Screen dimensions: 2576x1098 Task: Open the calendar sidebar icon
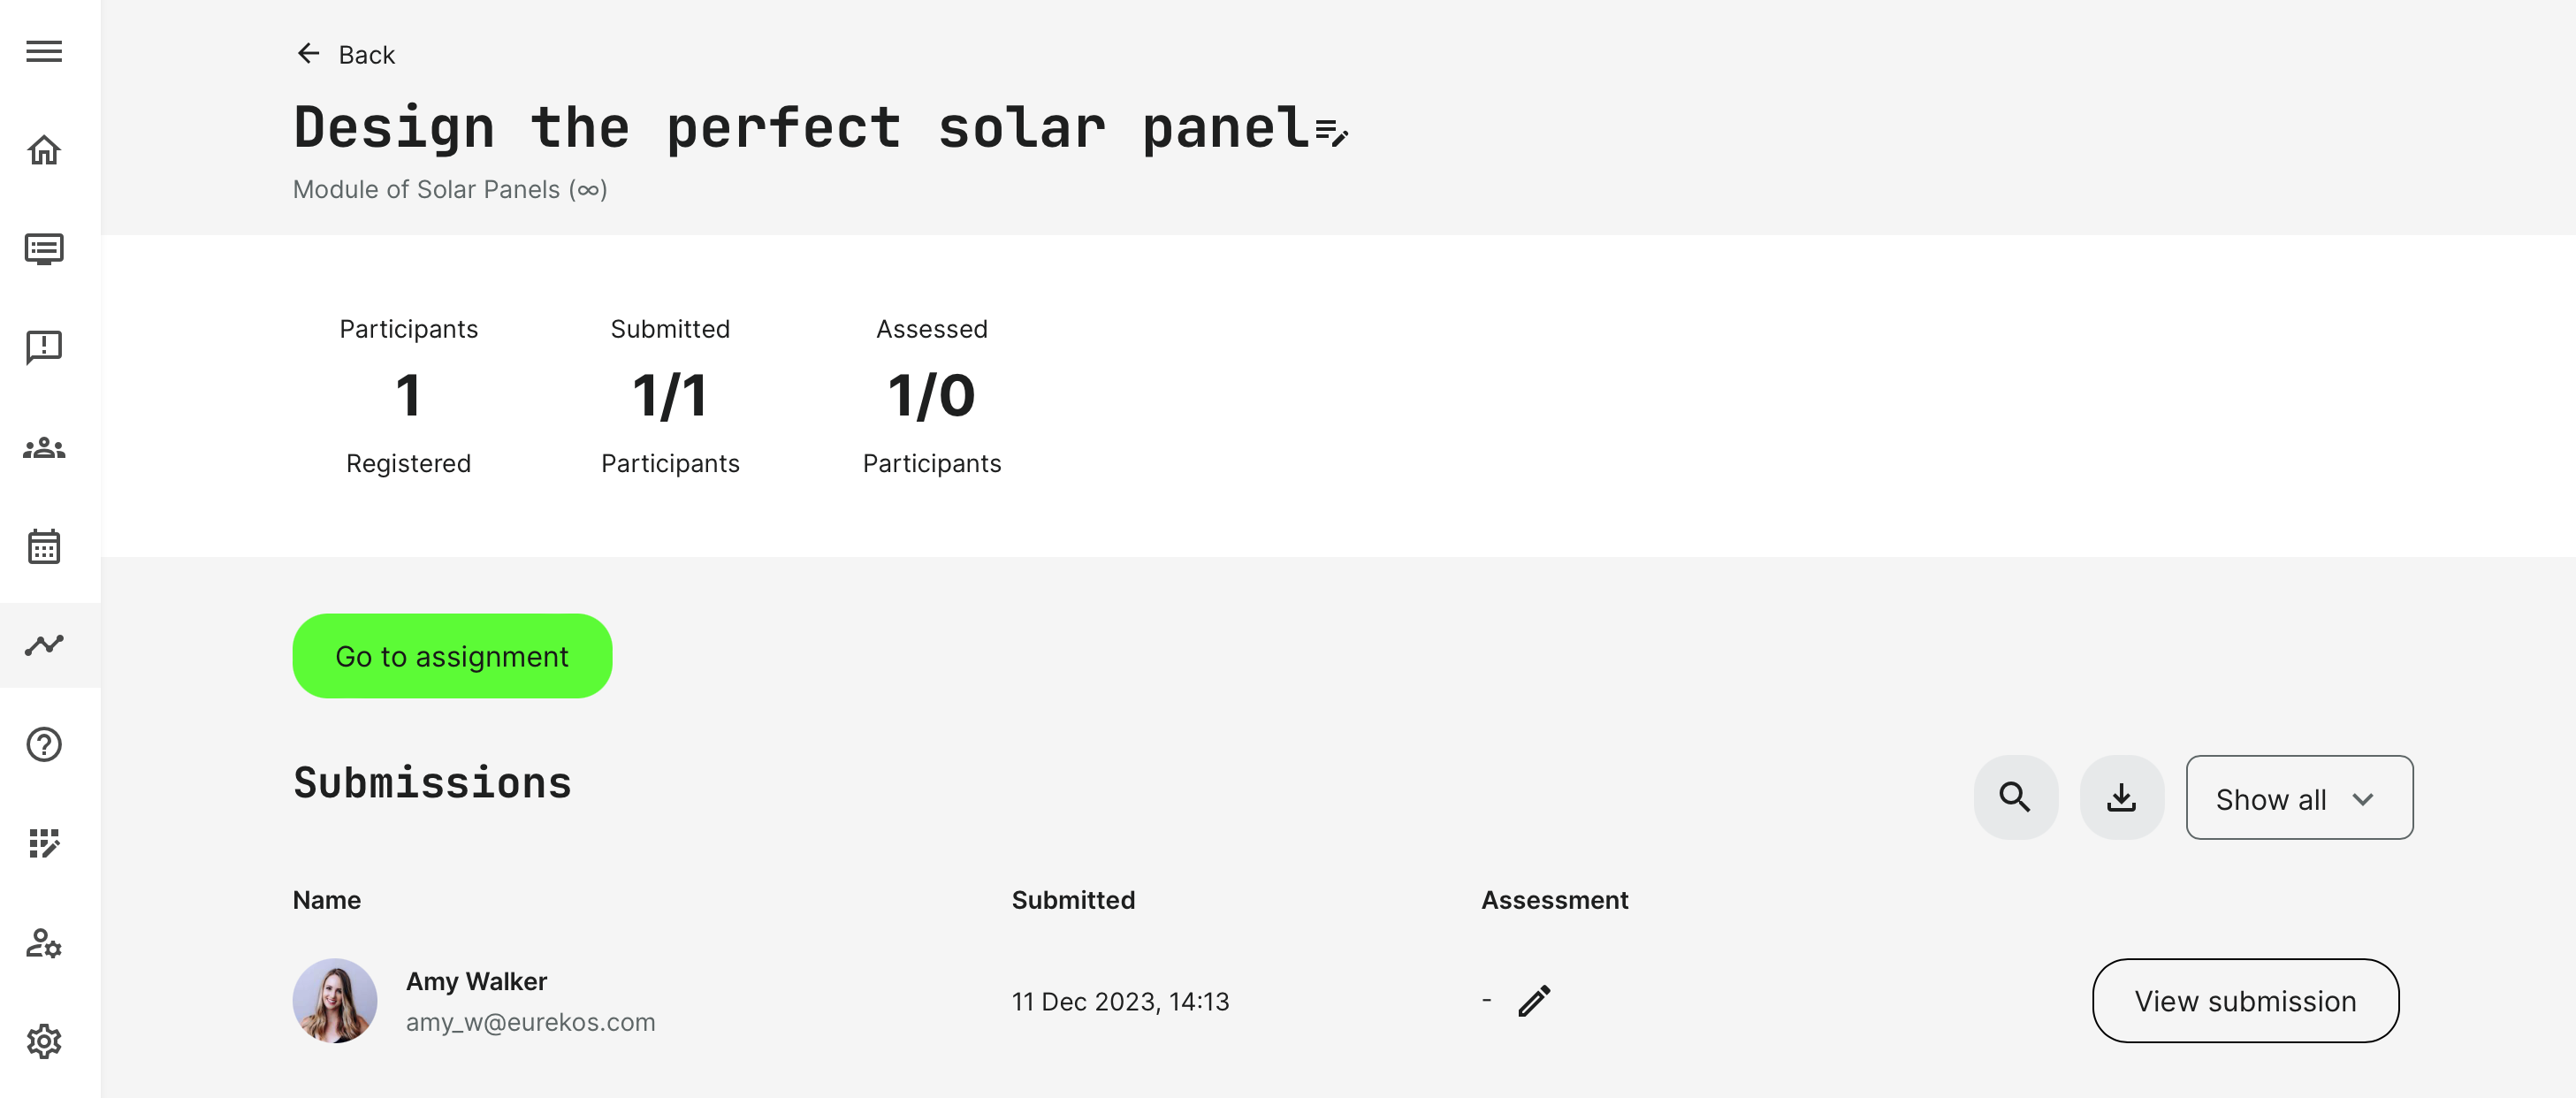pos(44,547)
